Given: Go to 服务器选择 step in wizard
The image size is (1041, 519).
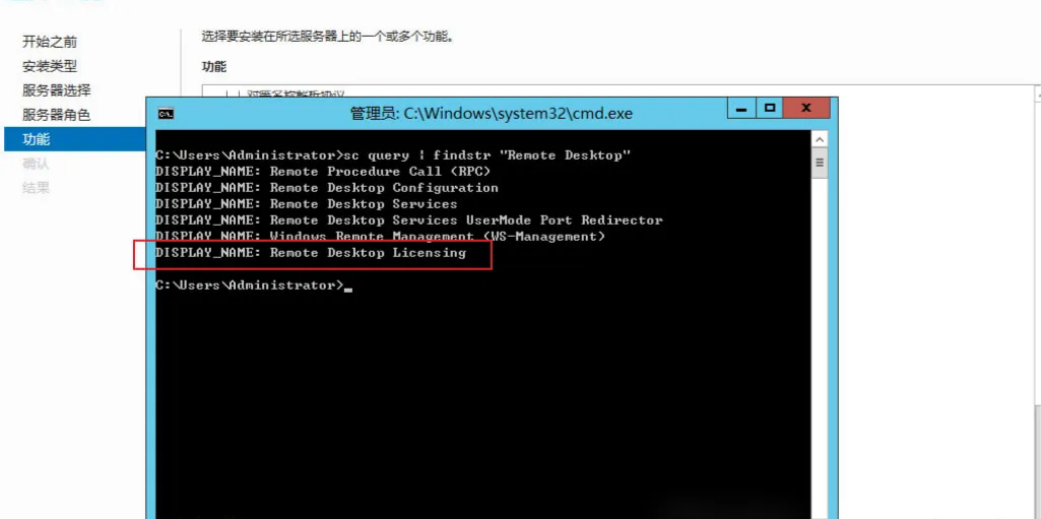Looking at the screenshot, I should tap(56, 90).
